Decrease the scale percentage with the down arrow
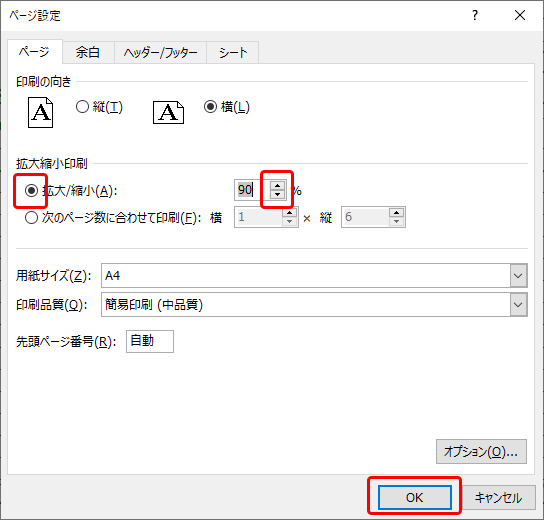This screenshot has height=520, width=544. click(x=277, y=194)
